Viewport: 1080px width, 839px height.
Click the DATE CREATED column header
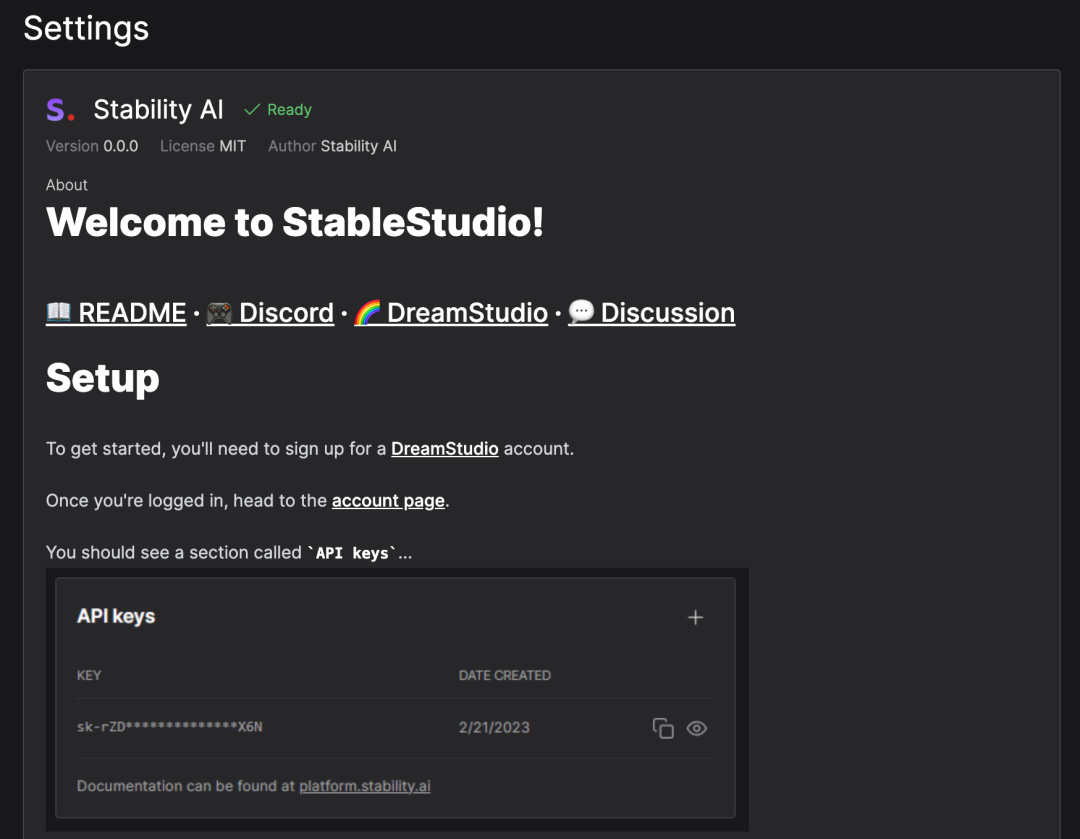point(505,675)
